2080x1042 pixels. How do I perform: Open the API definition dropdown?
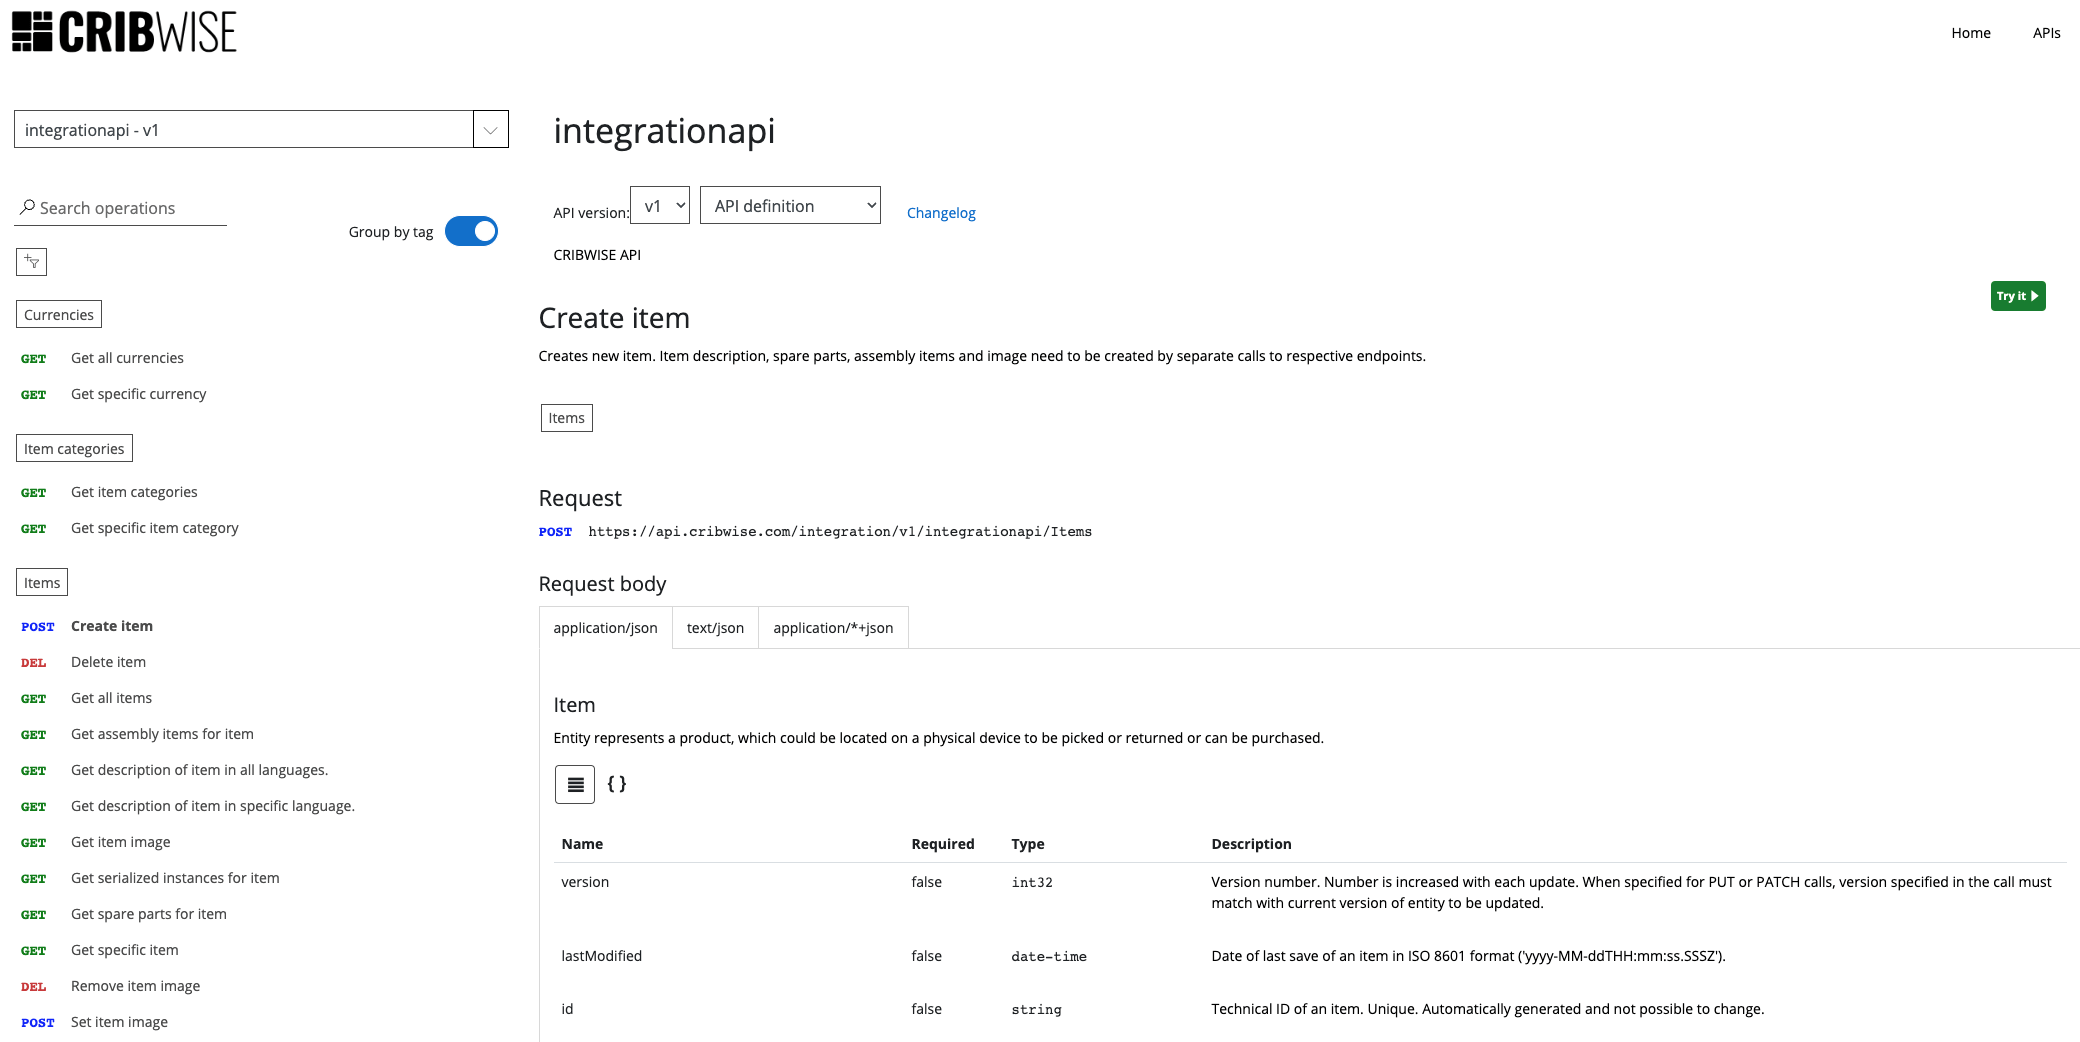point(790,206)
